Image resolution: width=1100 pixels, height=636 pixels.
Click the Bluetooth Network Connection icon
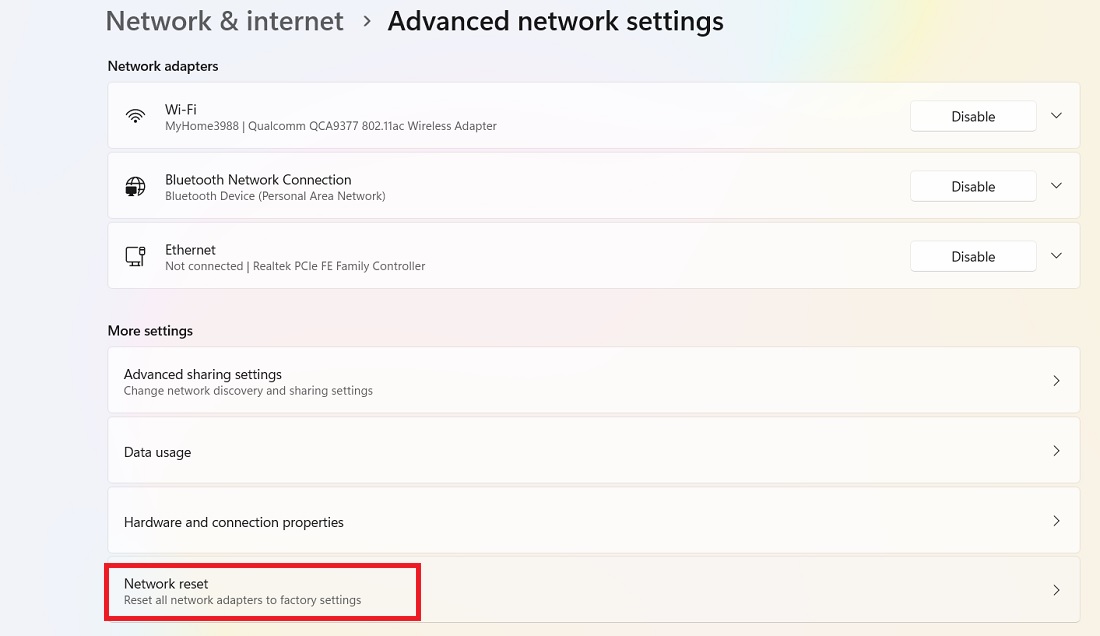coord(135,186)
